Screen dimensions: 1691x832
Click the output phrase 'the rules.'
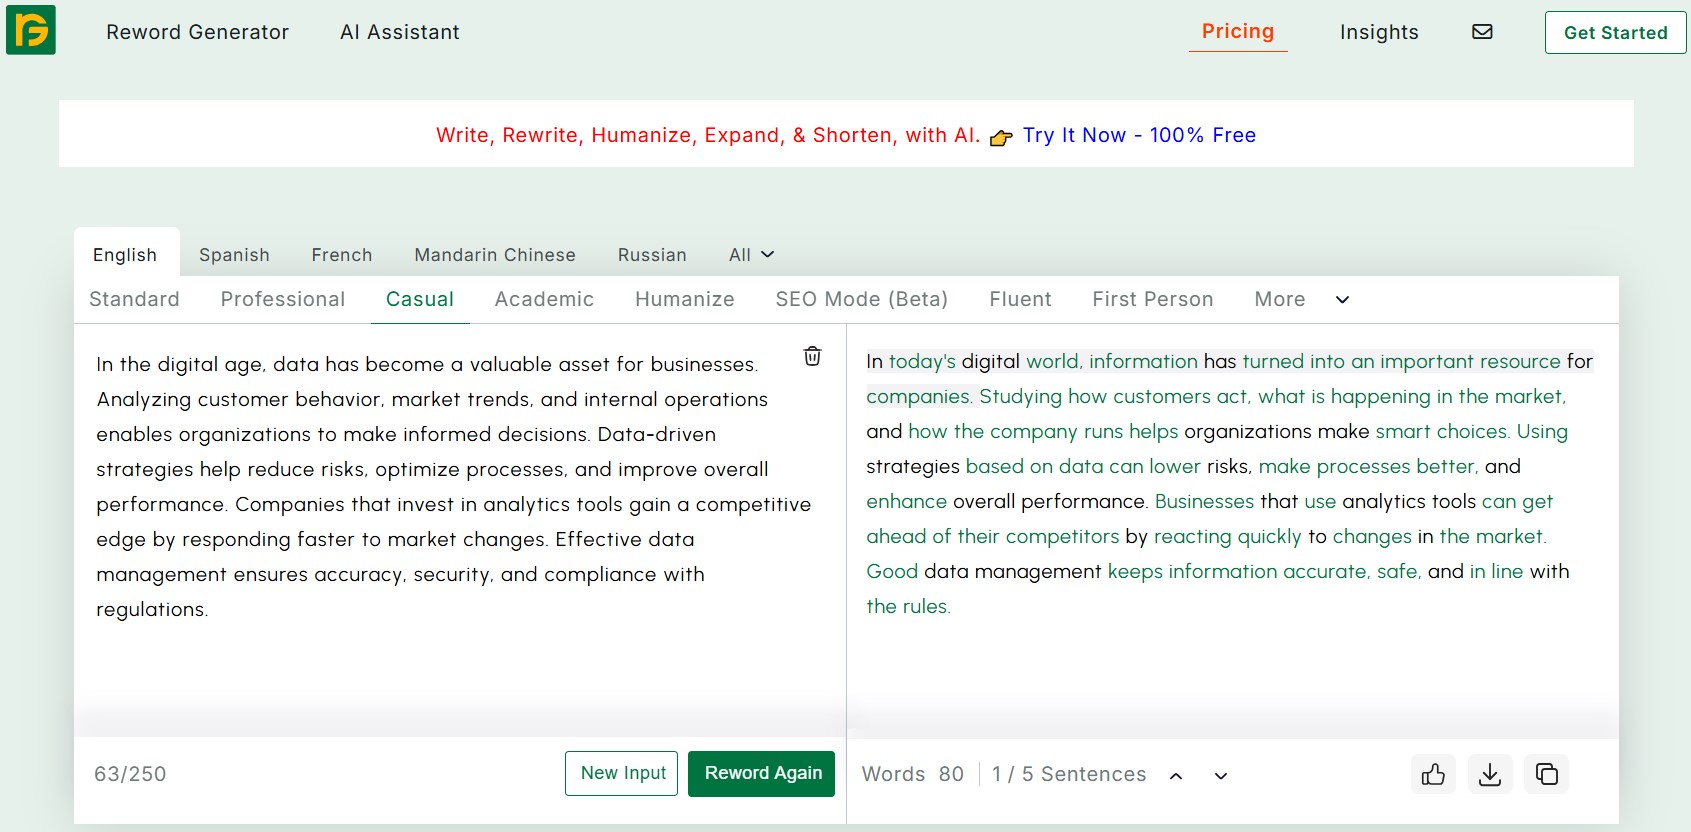coord(908,606)
